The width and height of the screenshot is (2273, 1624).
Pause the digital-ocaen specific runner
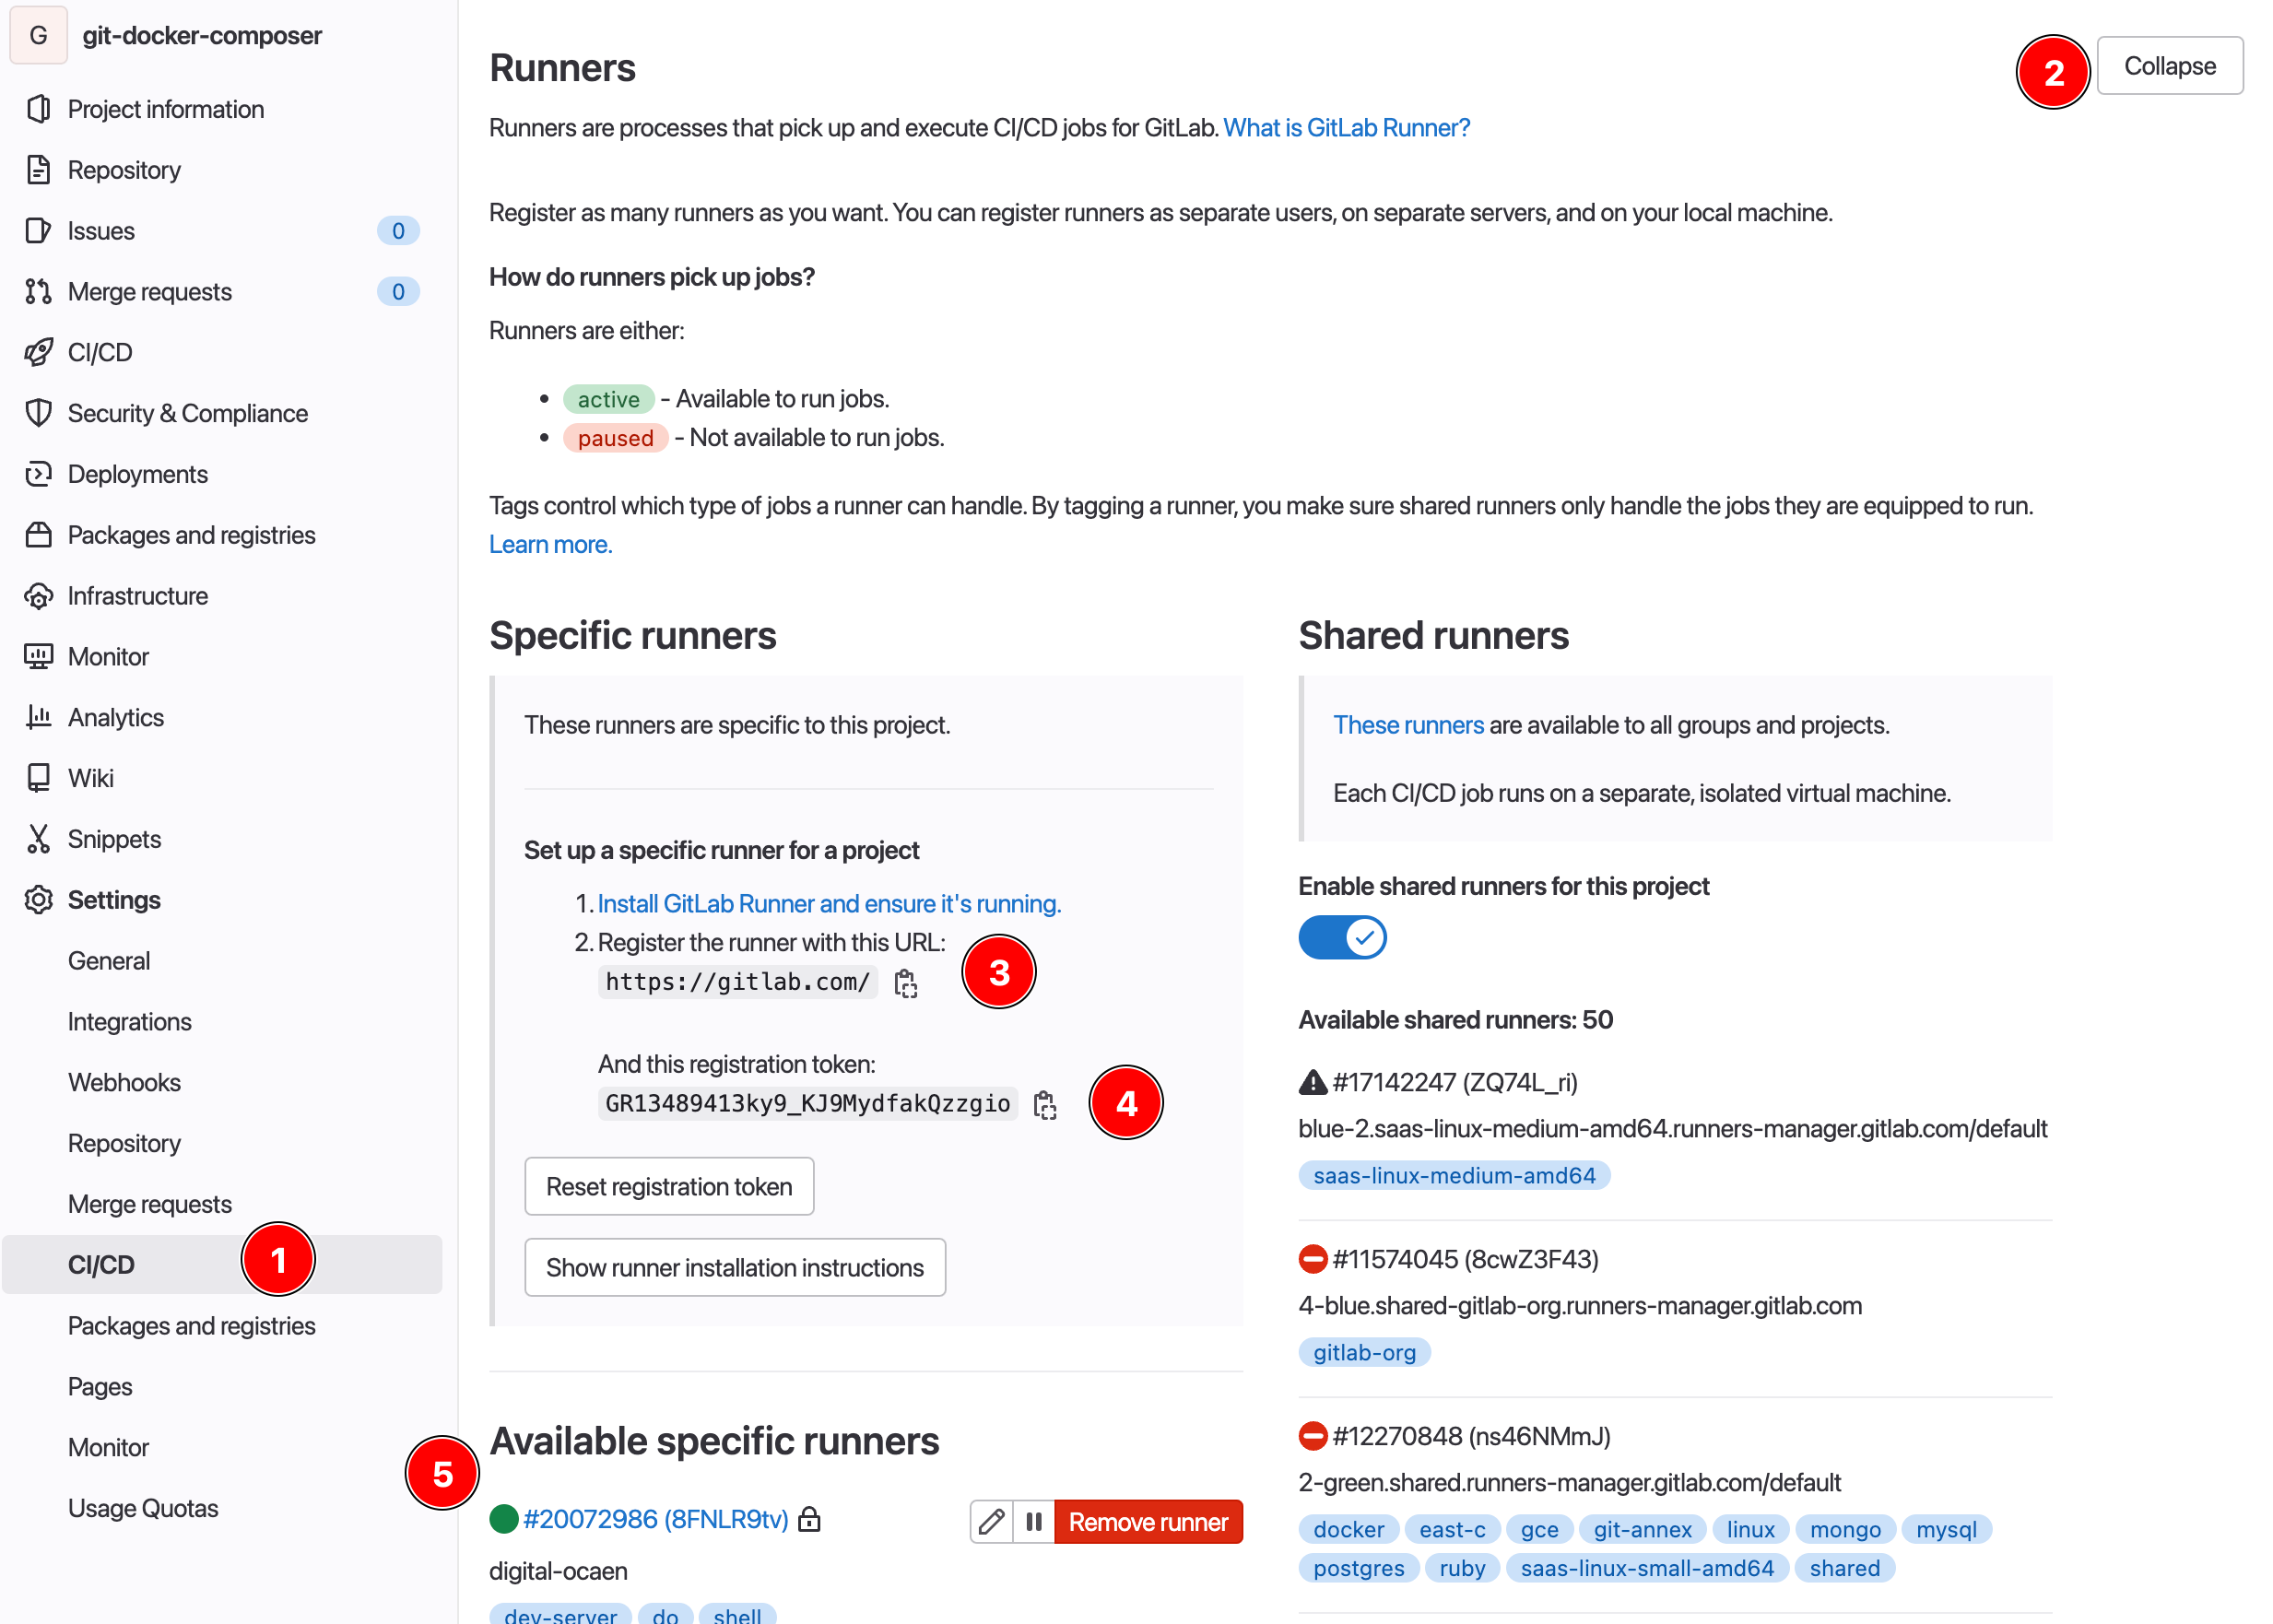(x=1033, y=1521)
